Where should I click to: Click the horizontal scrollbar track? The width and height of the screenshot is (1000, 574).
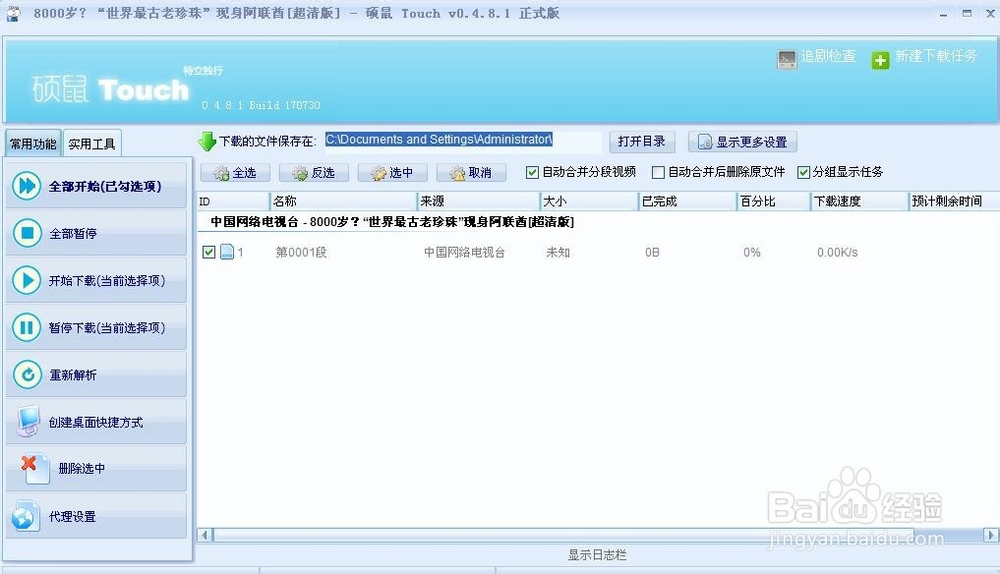(597, 535)
